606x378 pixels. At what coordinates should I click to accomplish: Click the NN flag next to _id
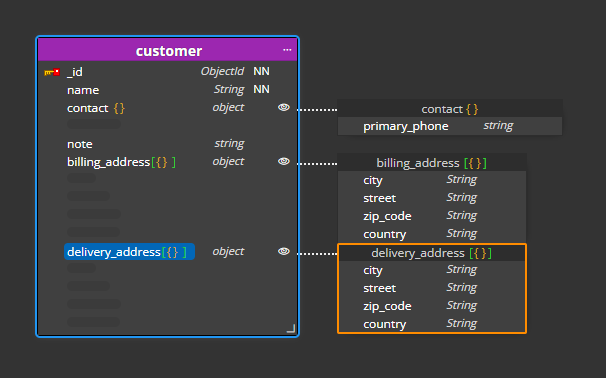(261, 71)
